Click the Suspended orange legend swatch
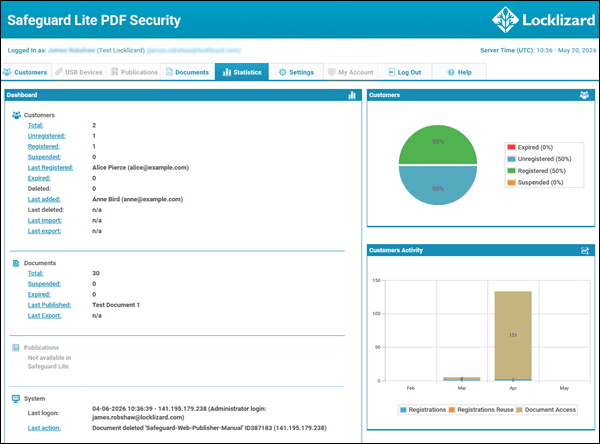The image size is (600, 444). click(511, 183)
